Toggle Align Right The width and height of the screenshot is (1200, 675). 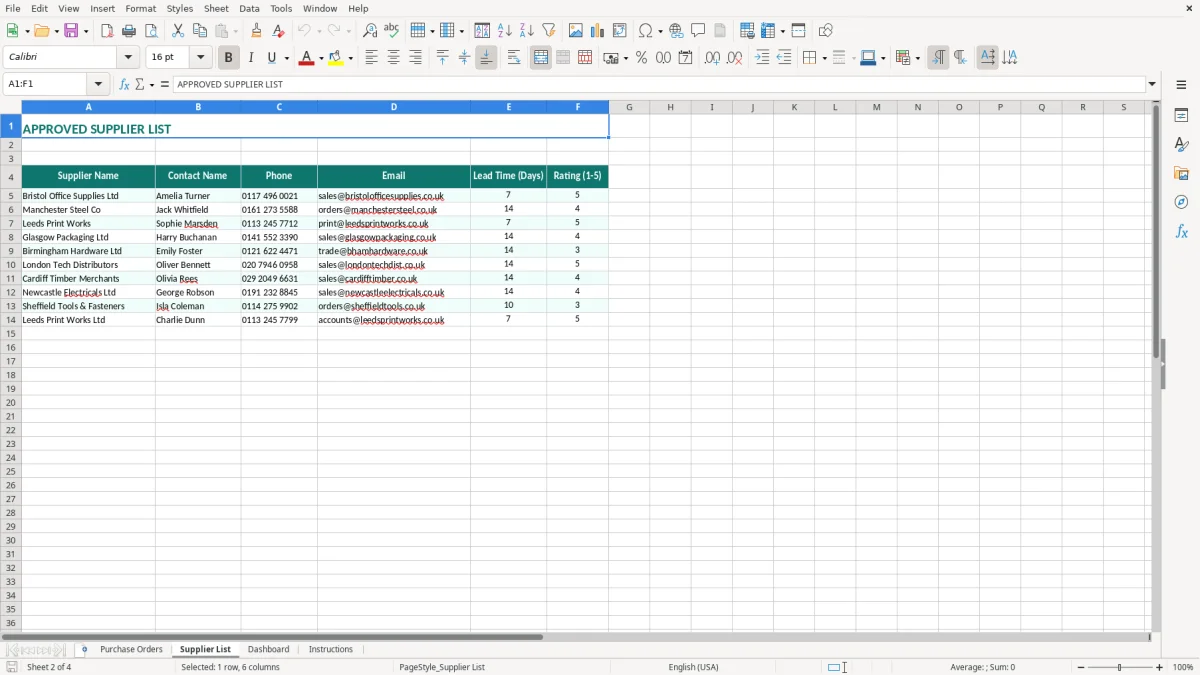coord(415,58)
